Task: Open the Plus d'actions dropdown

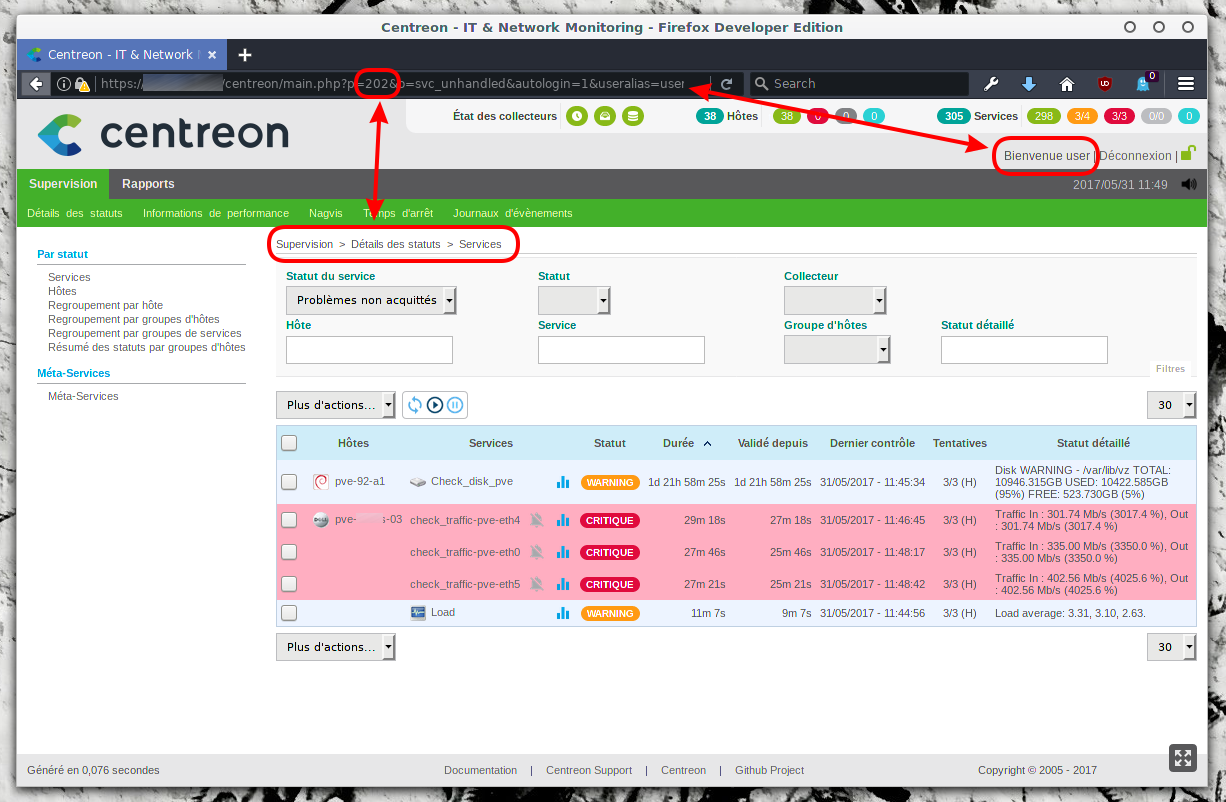Action: pos(335,405)
